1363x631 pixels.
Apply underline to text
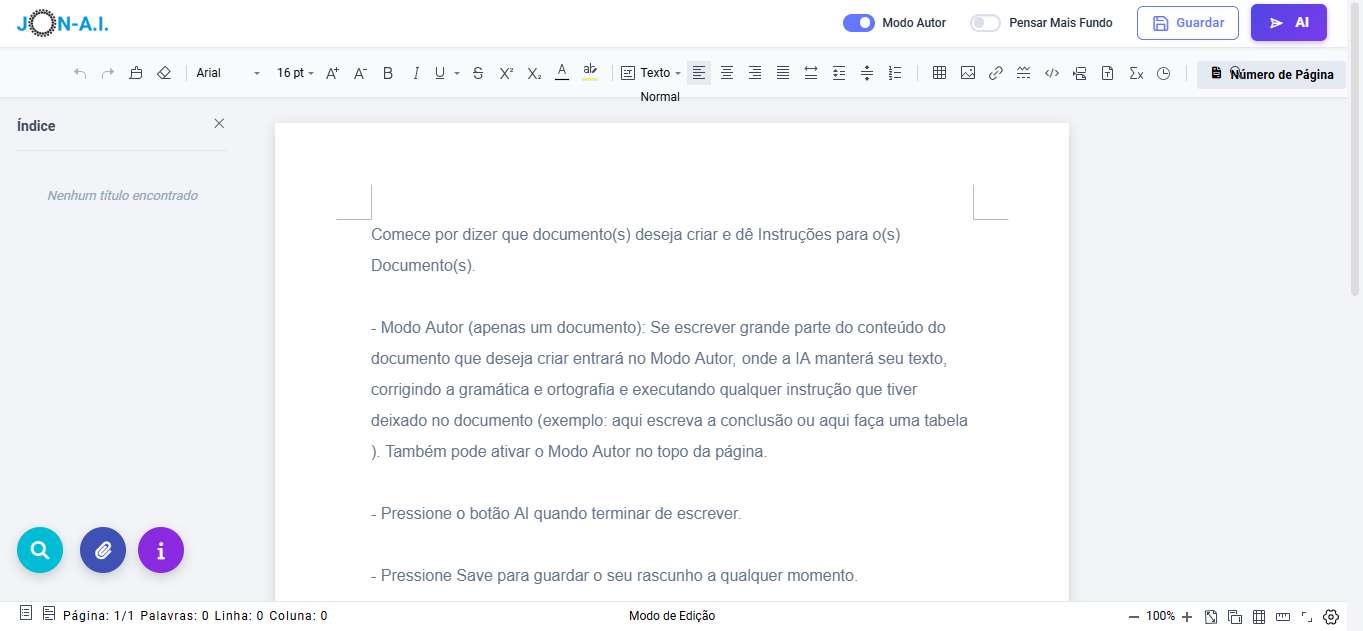point(440,73)
